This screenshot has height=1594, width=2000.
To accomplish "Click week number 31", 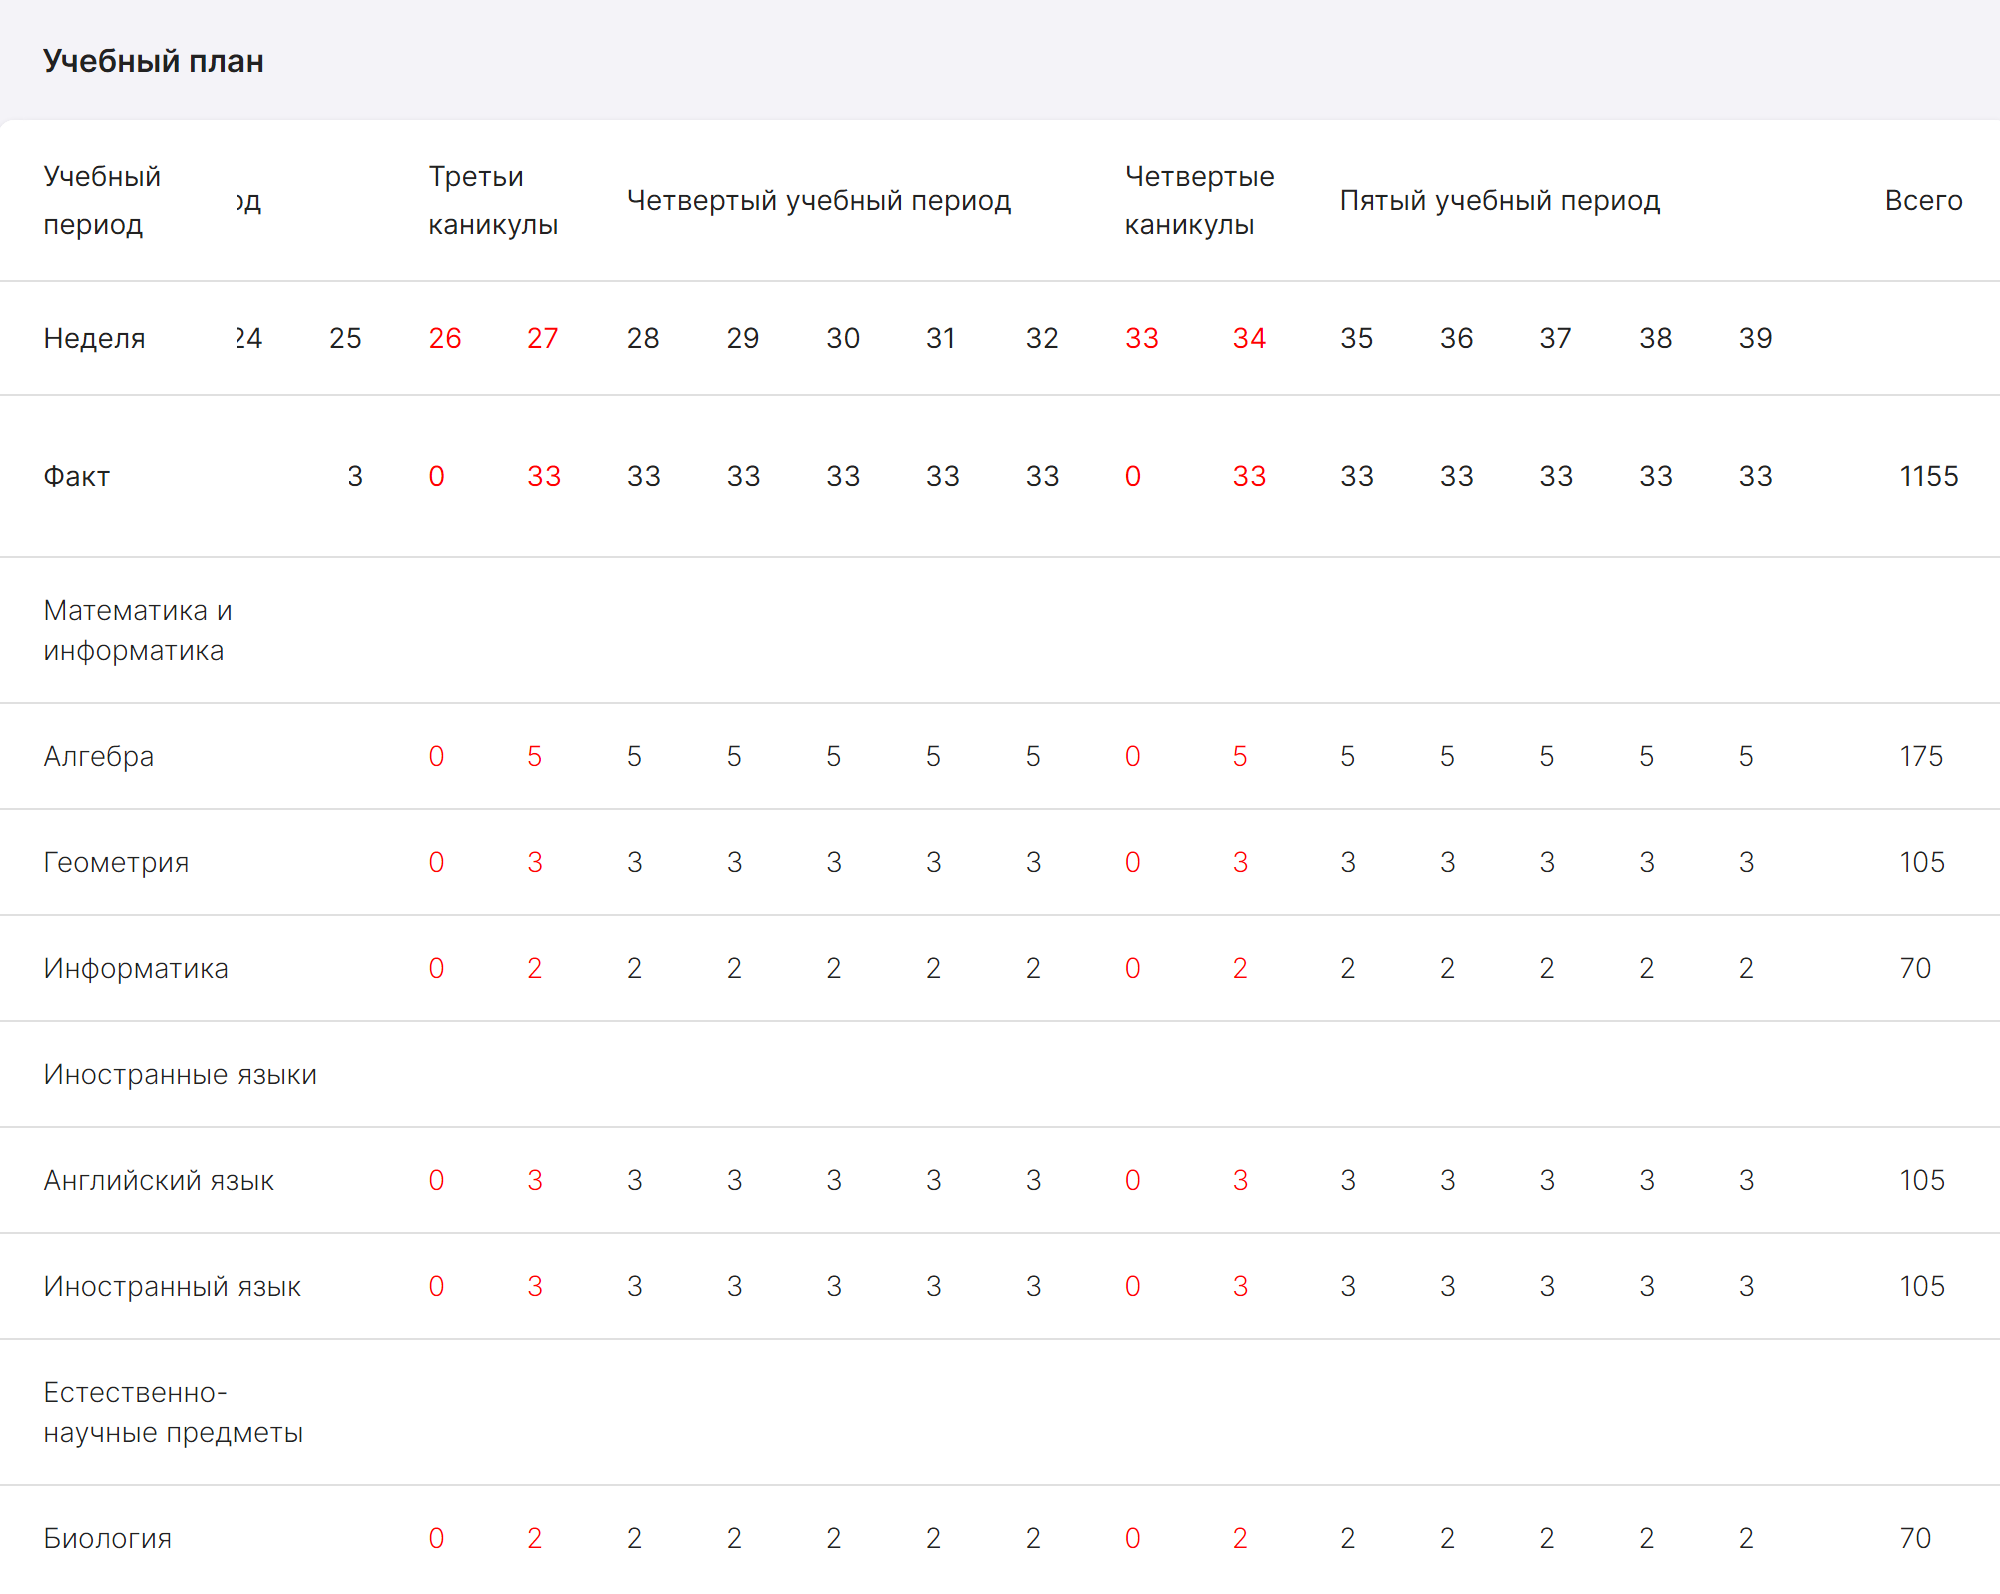I will [941, 338].
